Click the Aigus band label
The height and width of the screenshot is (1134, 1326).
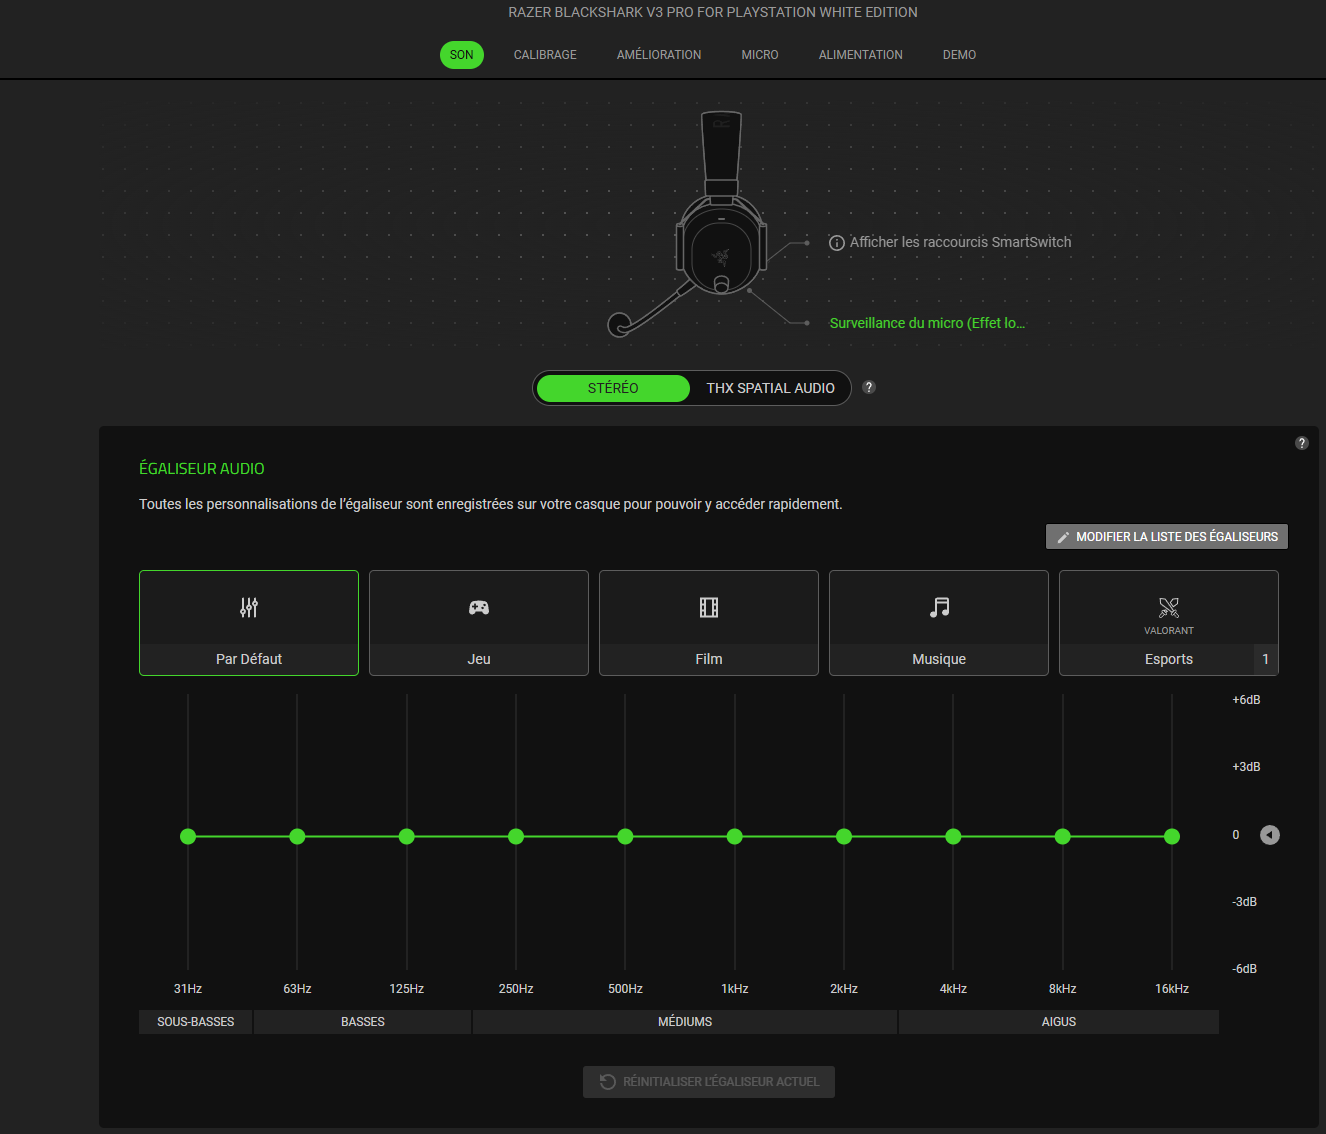[x=1059, y=1022]
